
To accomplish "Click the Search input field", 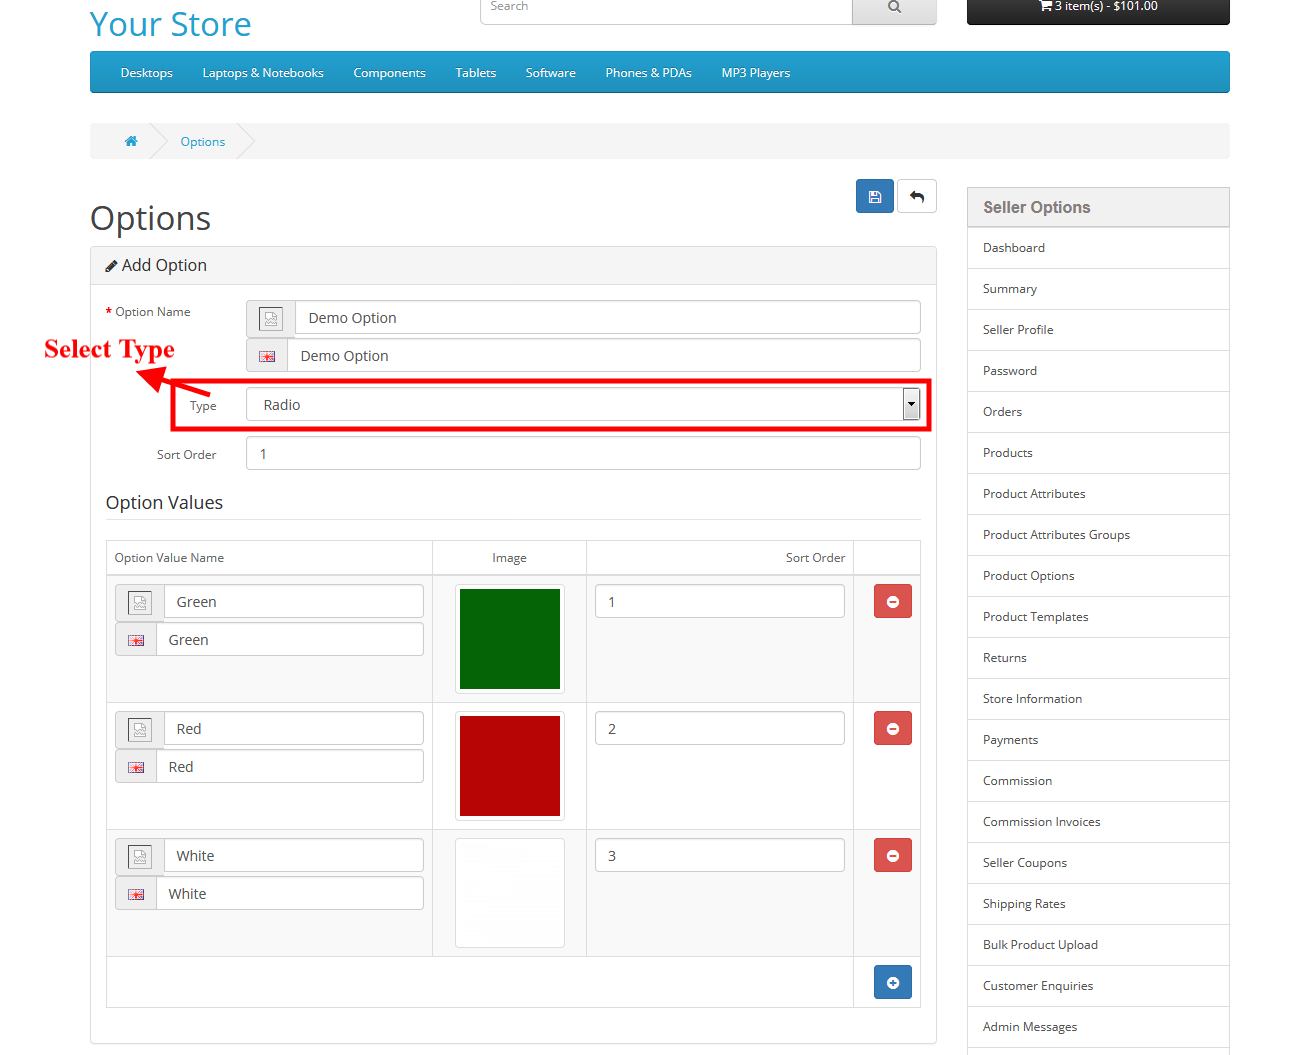I will click(666, 9).
